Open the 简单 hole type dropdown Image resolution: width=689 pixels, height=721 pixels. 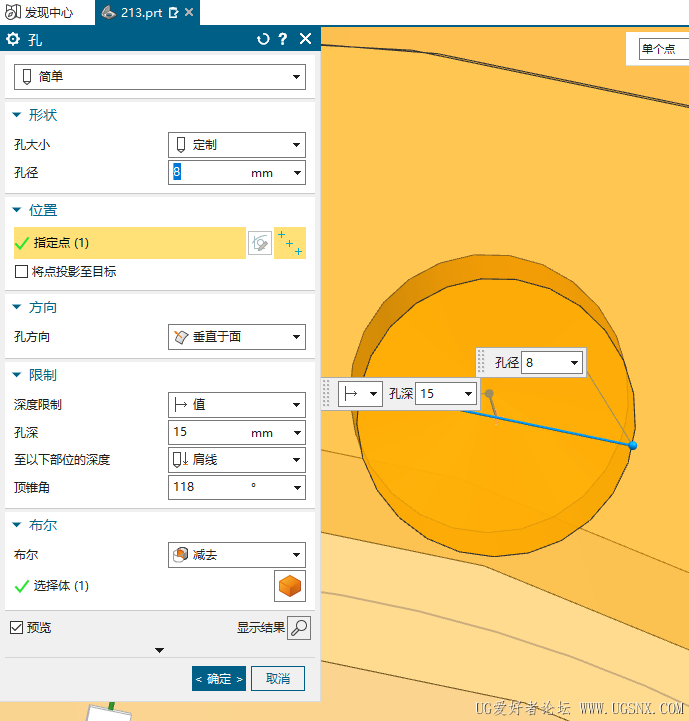(160, 77)
